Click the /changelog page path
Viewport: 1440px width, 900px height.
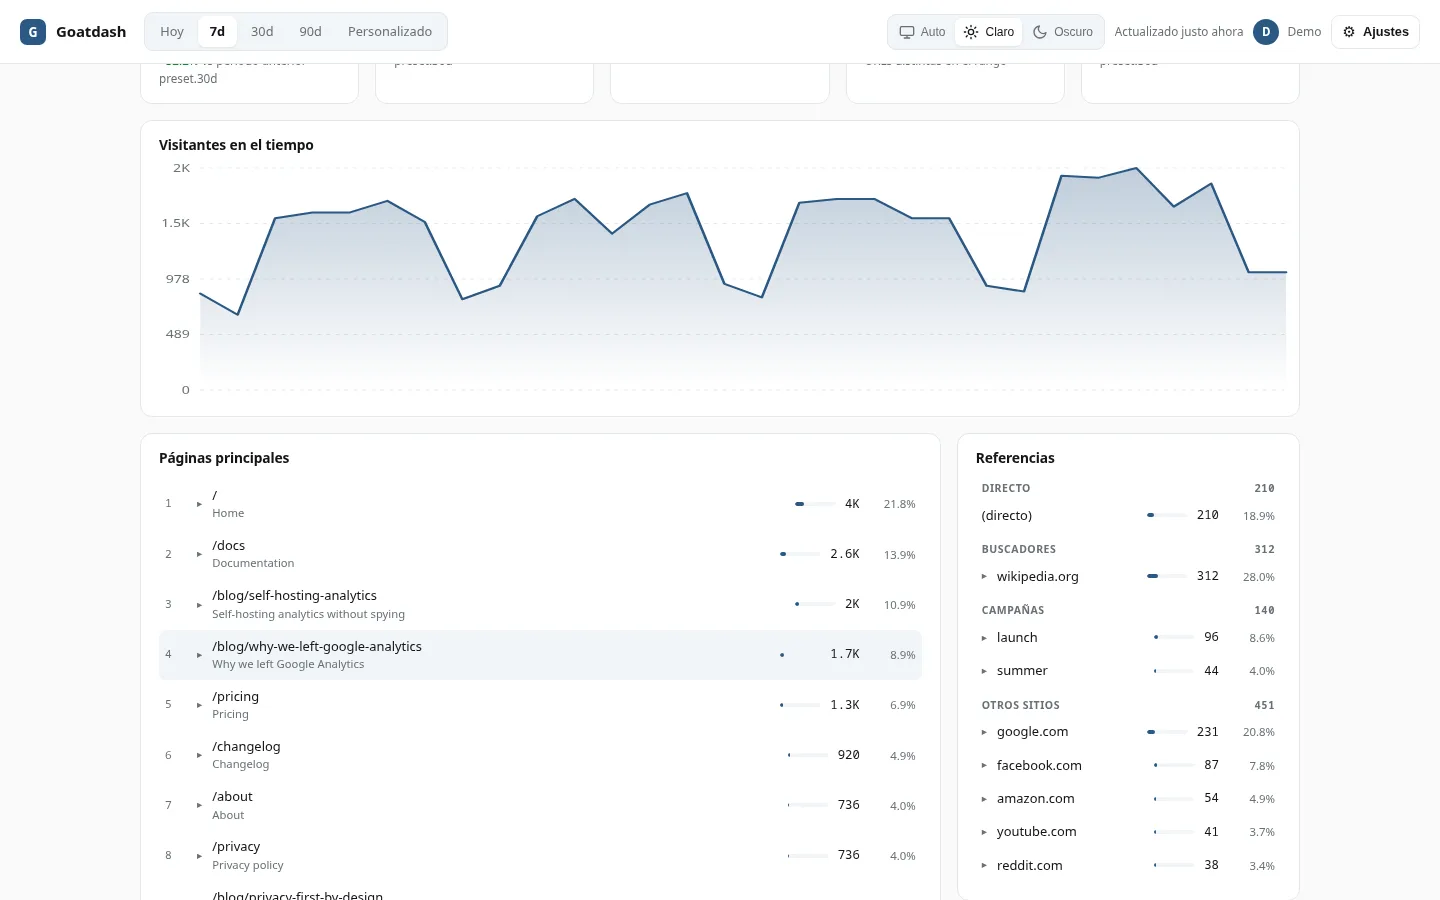click(246, 746)
